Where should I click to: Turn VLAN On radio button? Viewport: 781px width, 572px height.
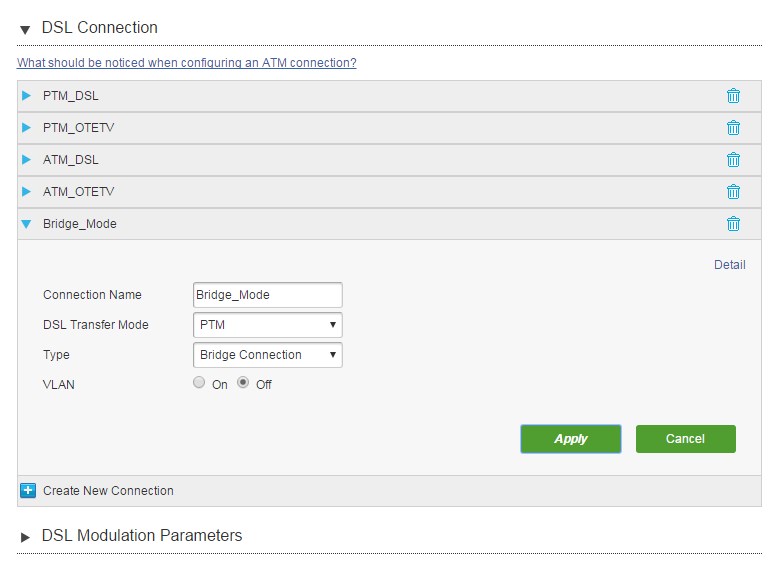[199, 382]
